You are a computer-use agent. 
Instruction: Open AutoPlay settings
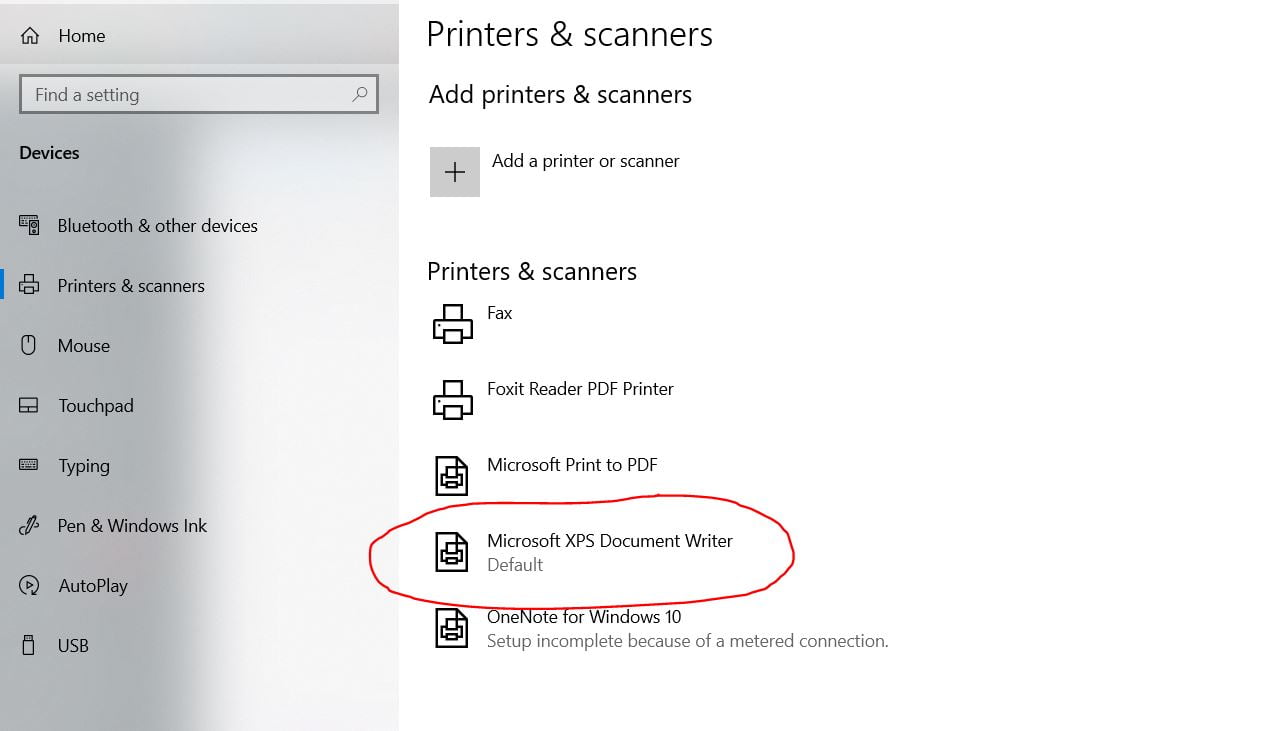pyautogui.click(x=93, y=586)
